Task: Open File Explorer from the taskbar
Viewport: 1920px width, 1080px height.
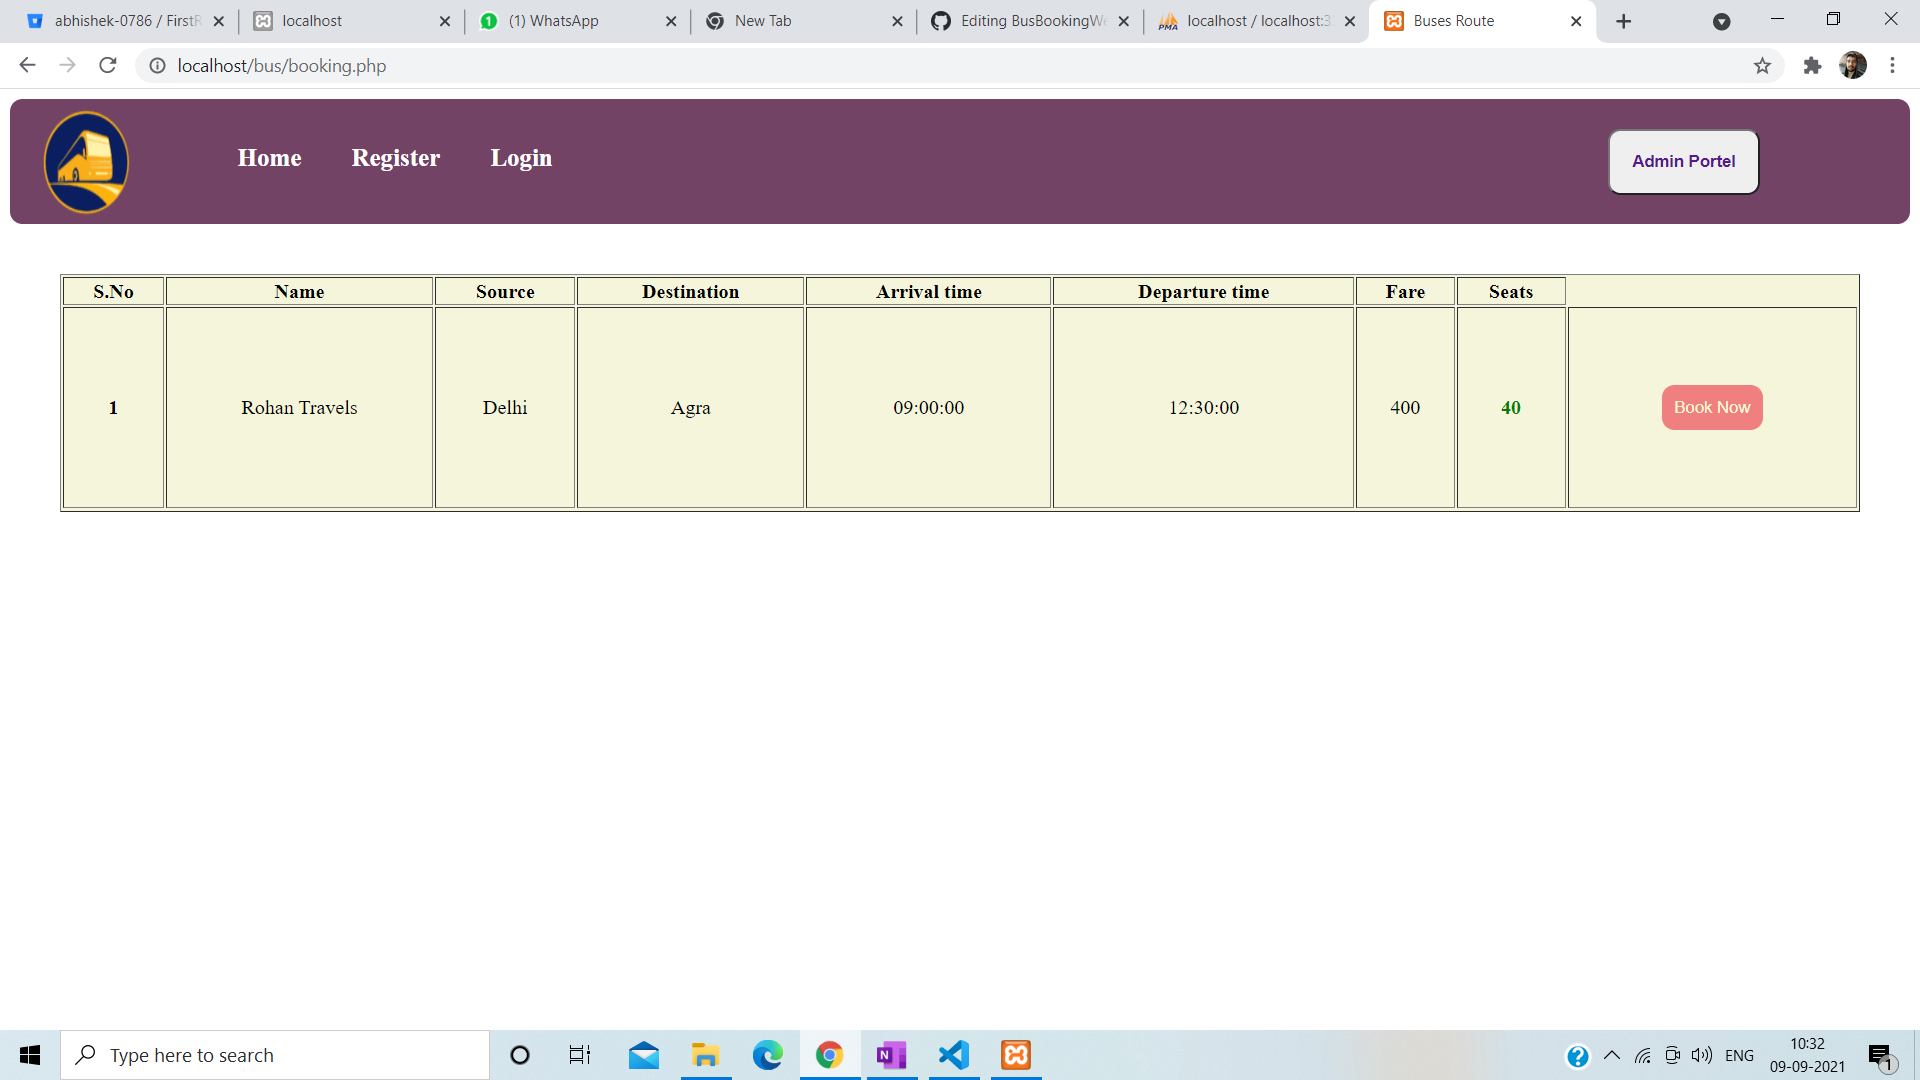Action: 706,1054
